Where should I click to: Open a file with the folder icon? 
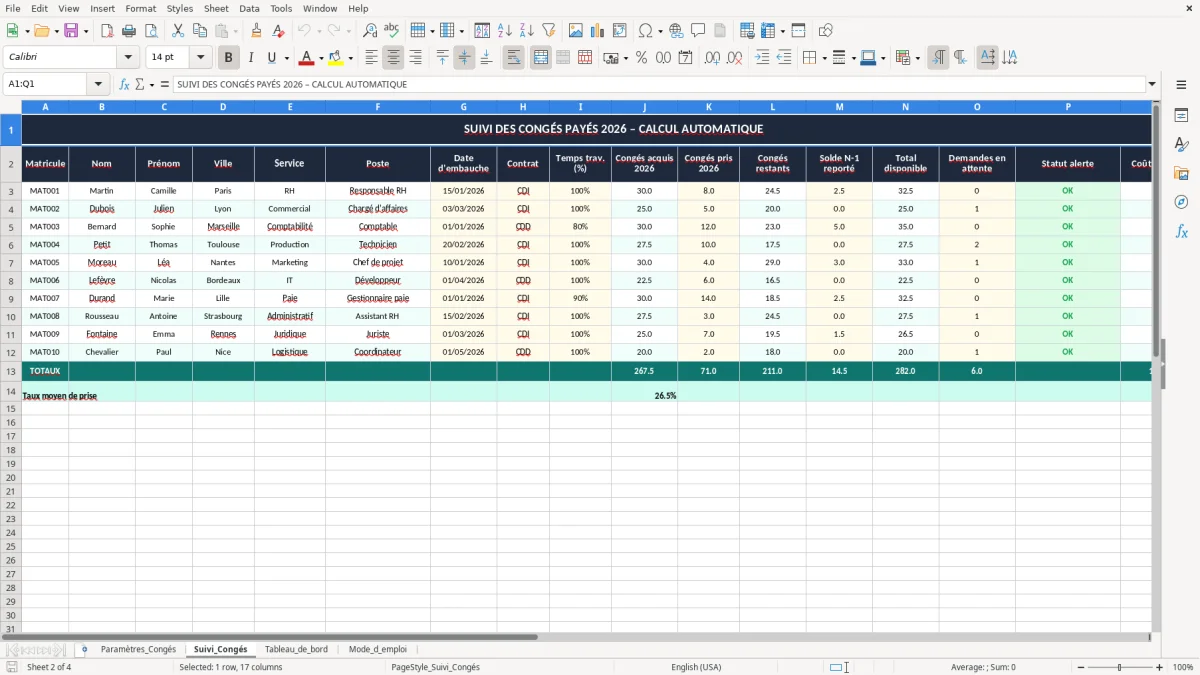pyautogui.click(x=40, y=31)
